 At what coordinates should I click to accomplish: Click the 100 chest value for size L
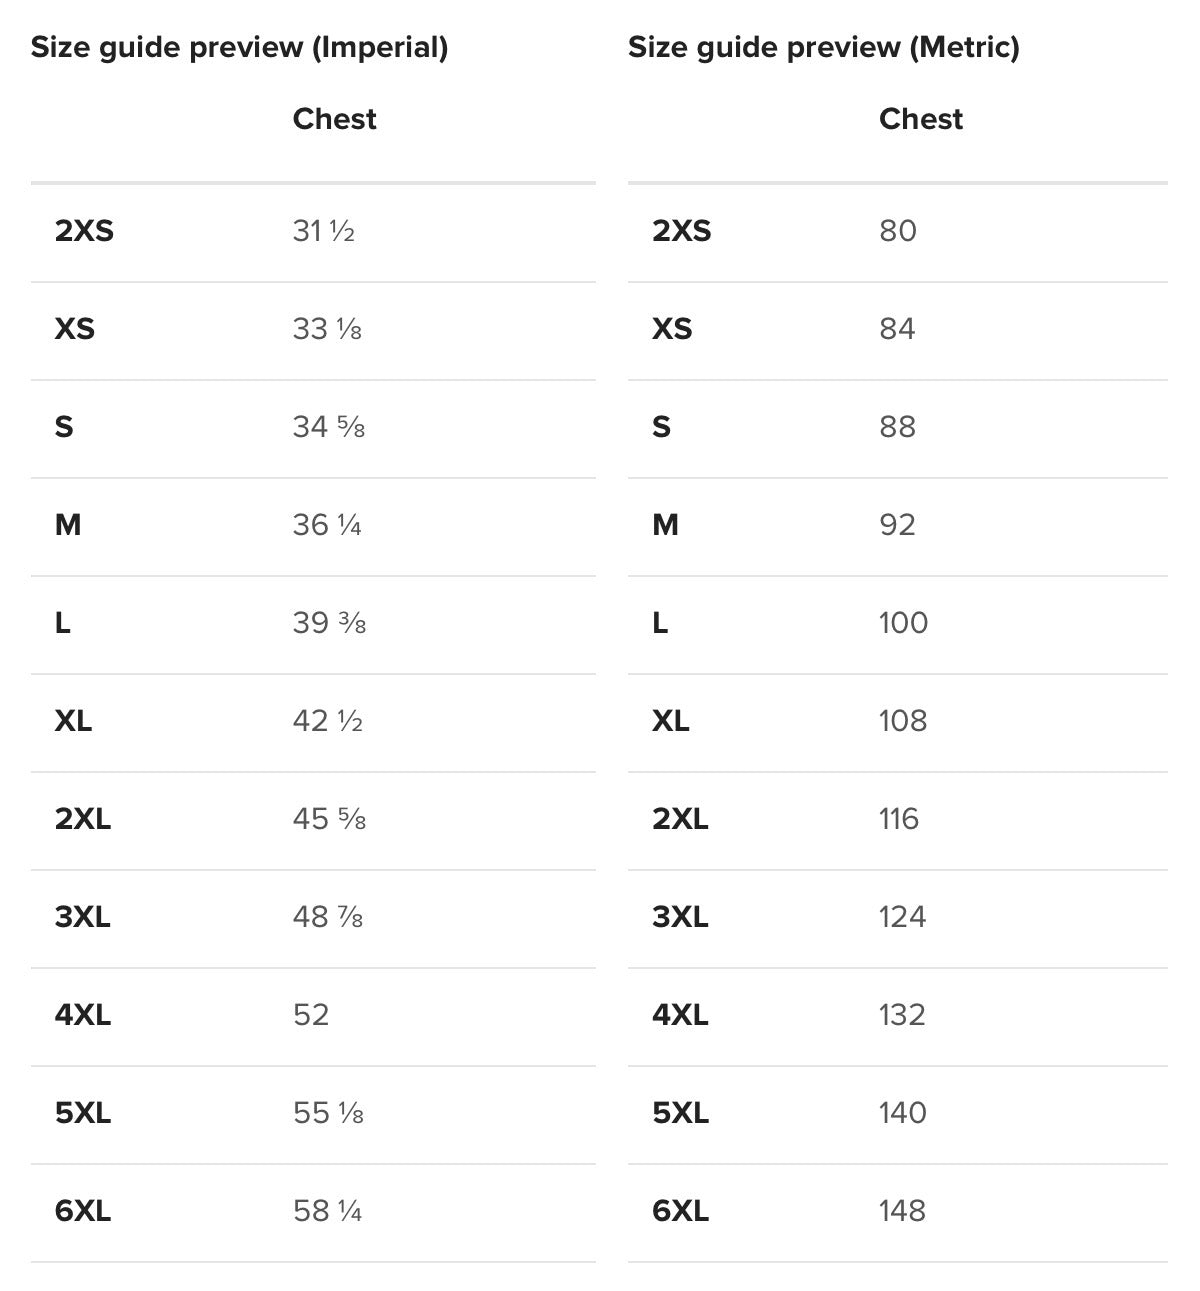(903, 623)
